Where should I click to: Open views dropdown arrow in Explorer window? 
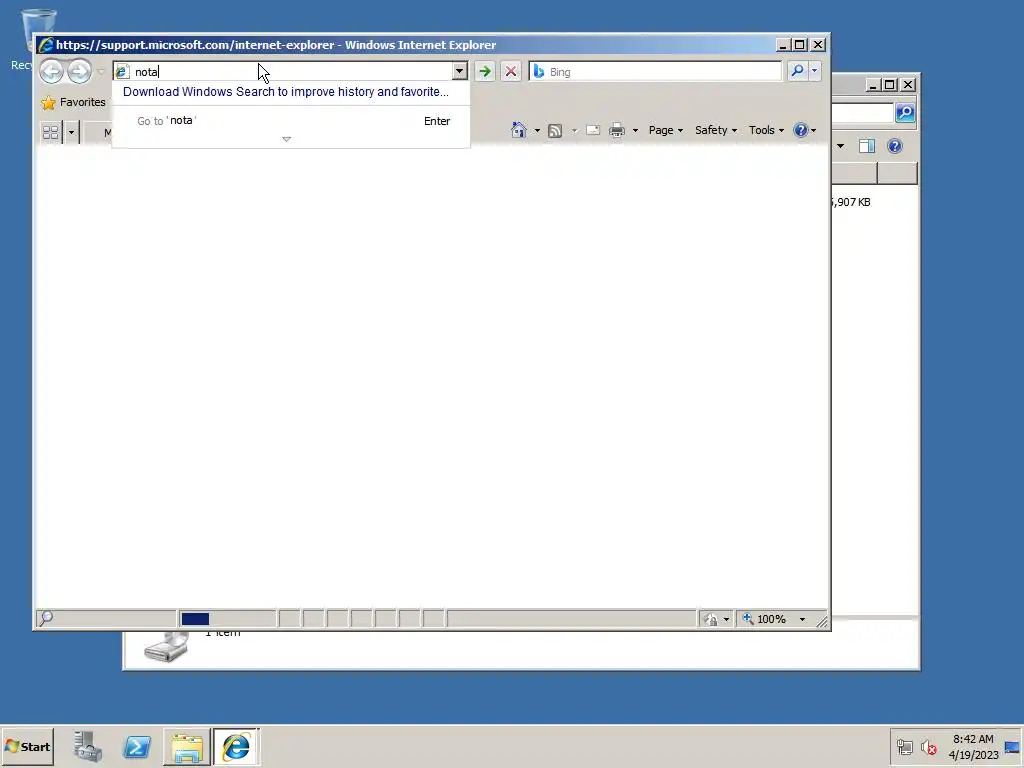pos(840,146)
